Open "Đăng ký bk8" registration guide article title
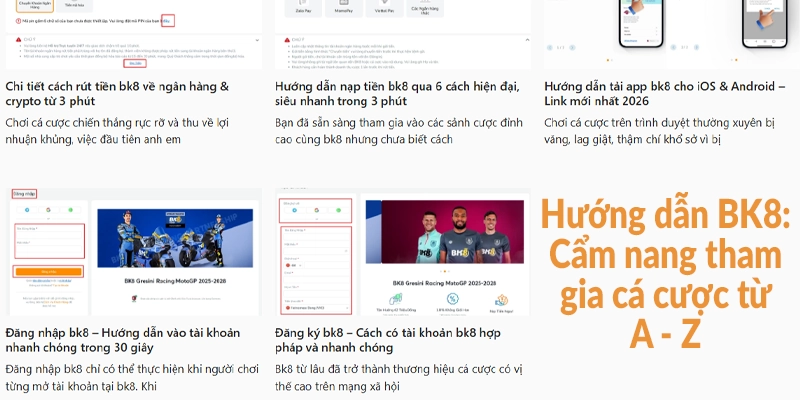The image size is (800, 400). 388,340
